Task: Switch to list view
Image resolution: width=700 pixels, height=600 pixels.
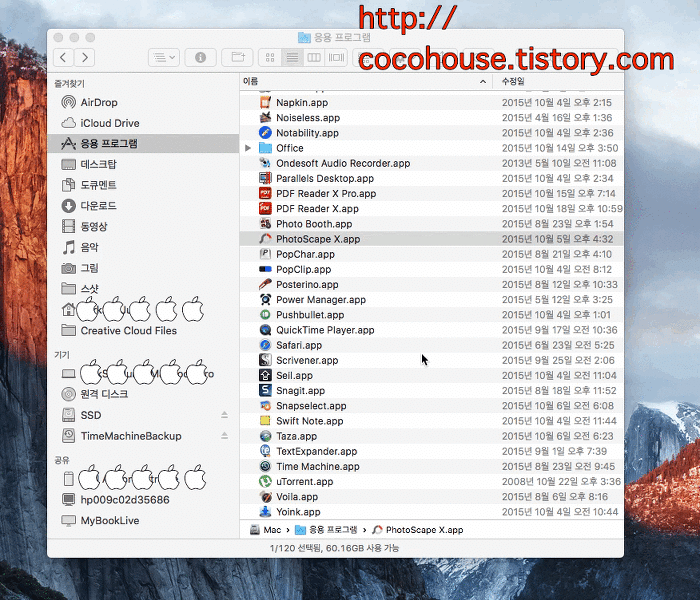Action: (292, 57)
